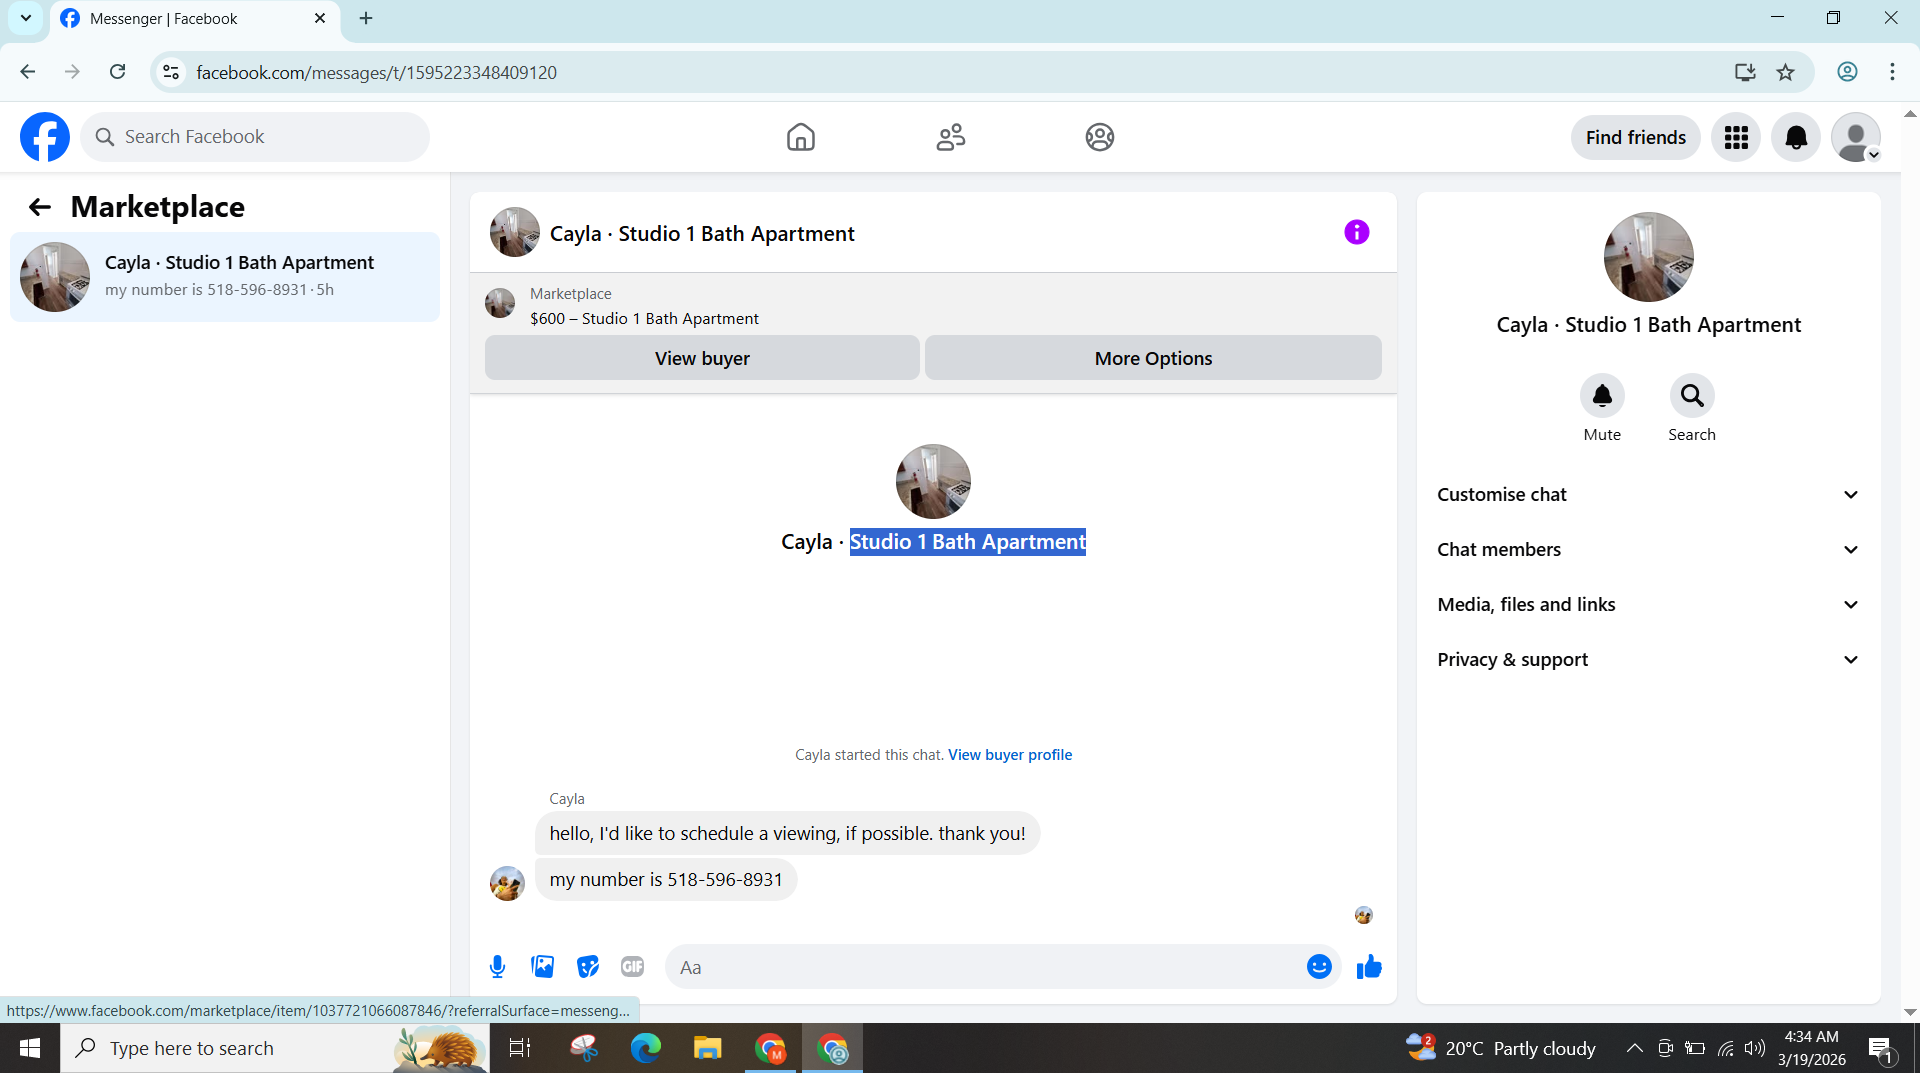Click the browser address bar URL
Screen dimensions: 1920x1073
(376, 72)
